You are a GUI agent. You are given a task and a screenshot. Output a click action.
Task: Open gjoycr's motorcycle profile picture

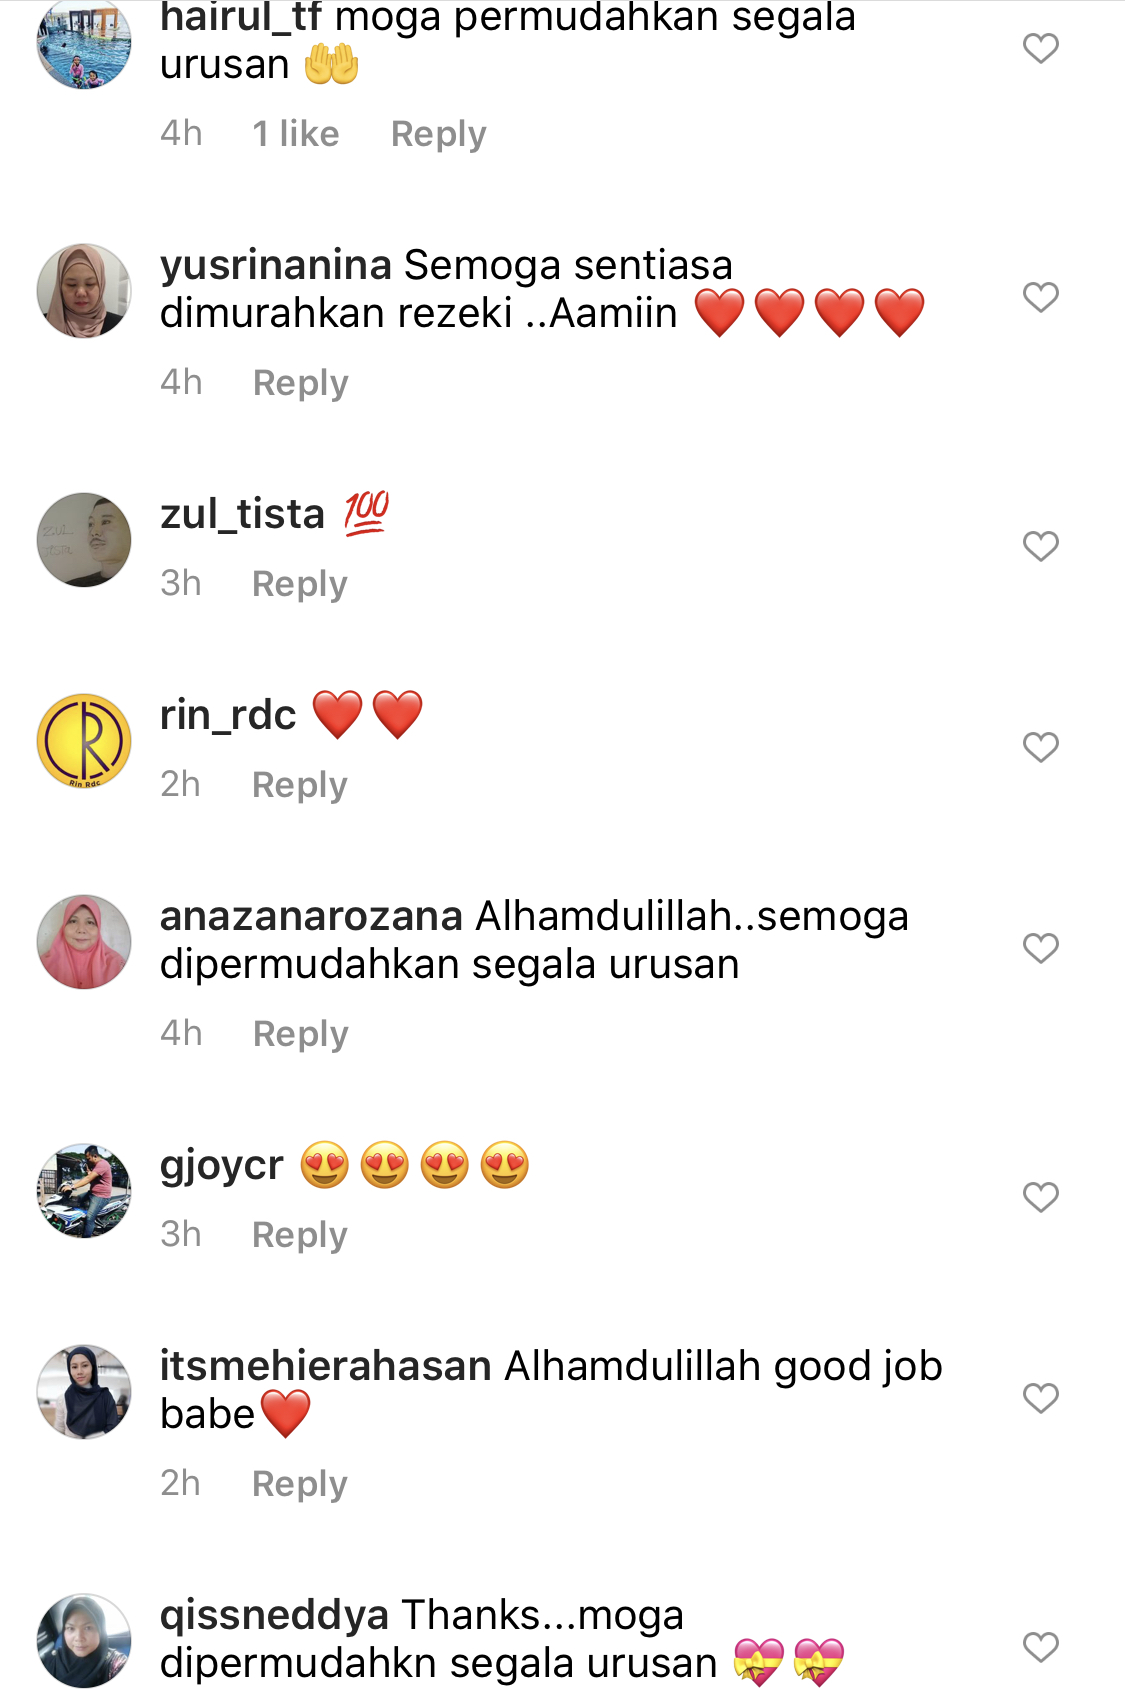(84, 1191)
